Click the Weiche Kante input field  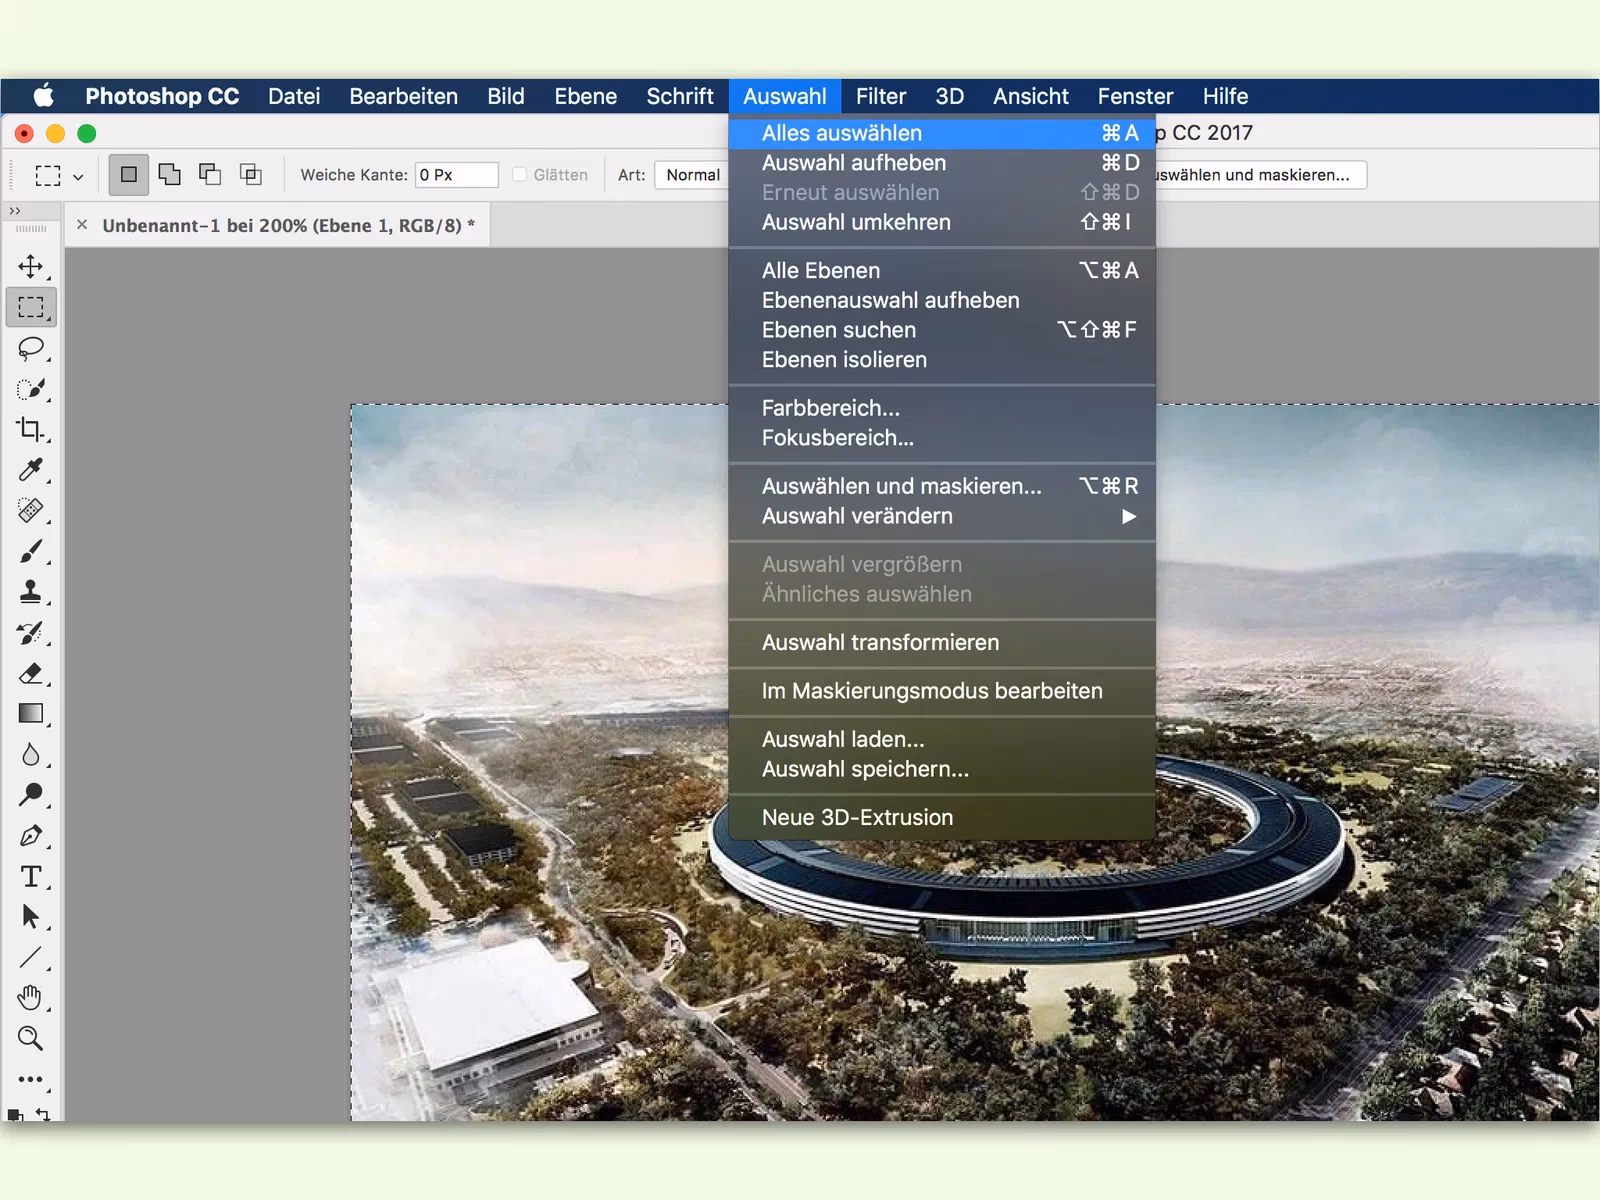pyautogui.click(x=456, y=175)
